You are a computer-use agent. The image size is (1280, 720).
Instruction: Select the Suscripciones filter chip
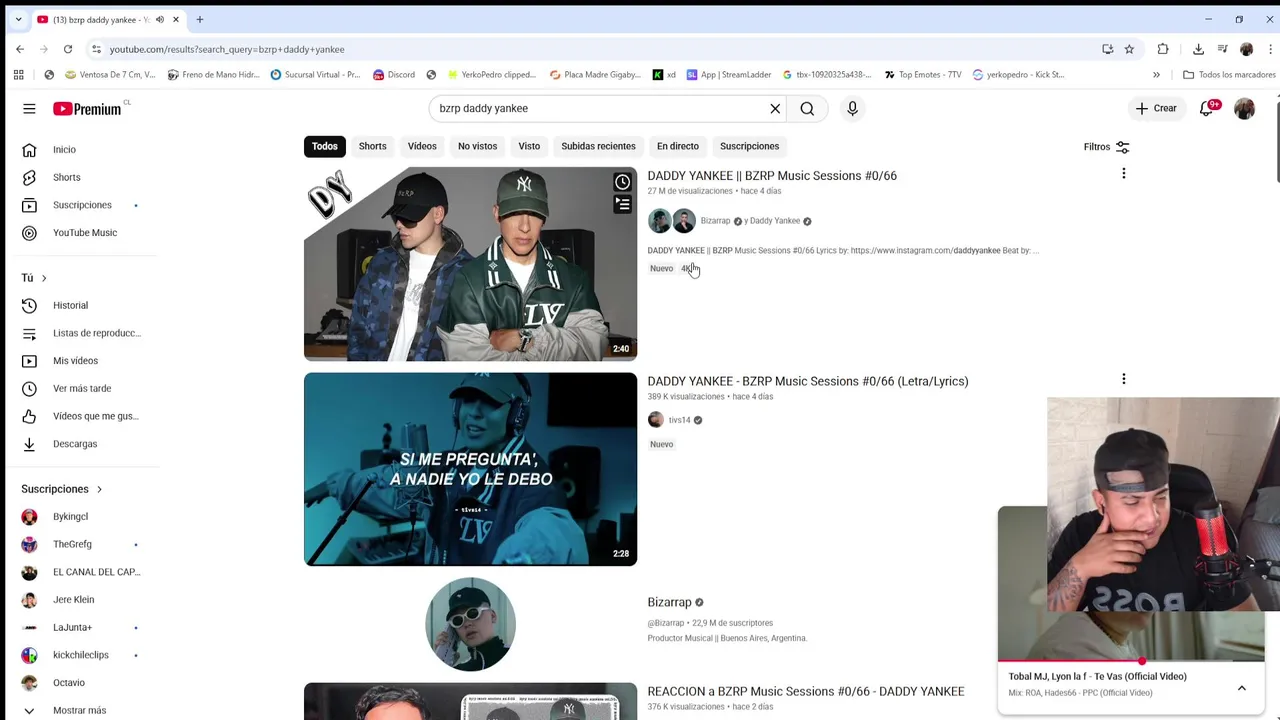point(749,146)
